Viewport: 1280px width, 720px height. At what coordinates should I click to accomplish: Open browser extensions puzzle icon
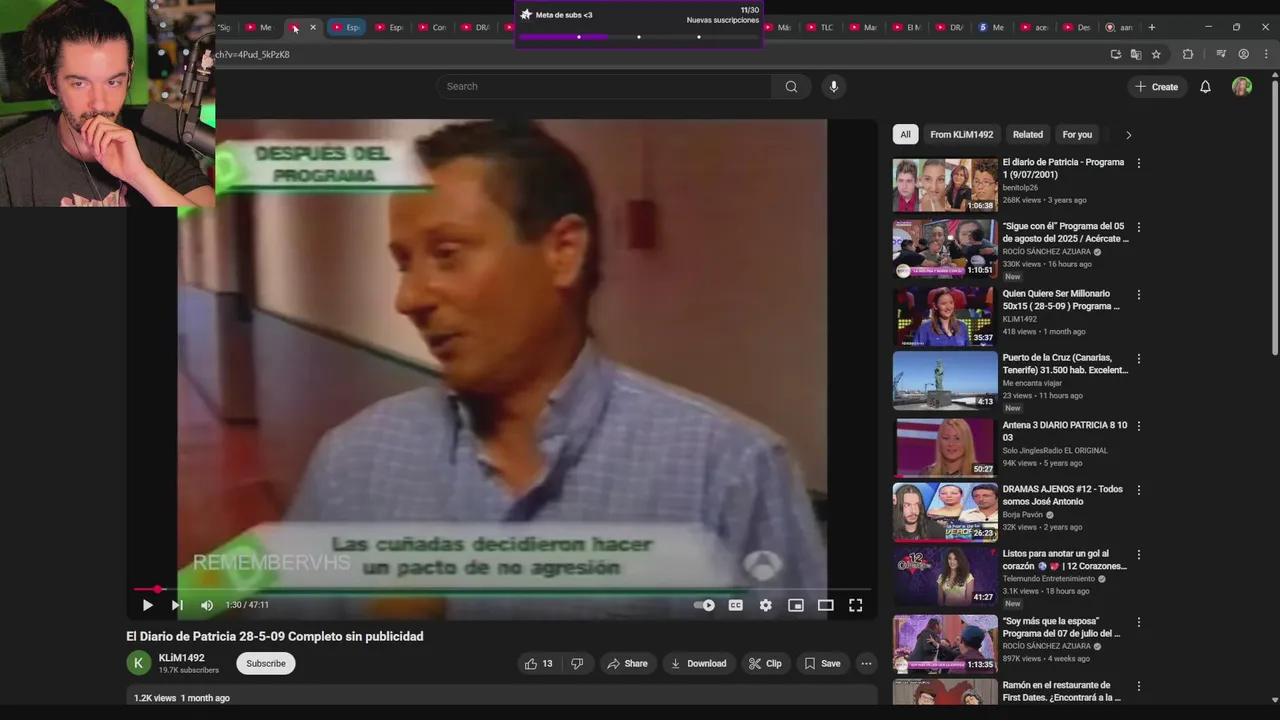tap(1188, 54)
